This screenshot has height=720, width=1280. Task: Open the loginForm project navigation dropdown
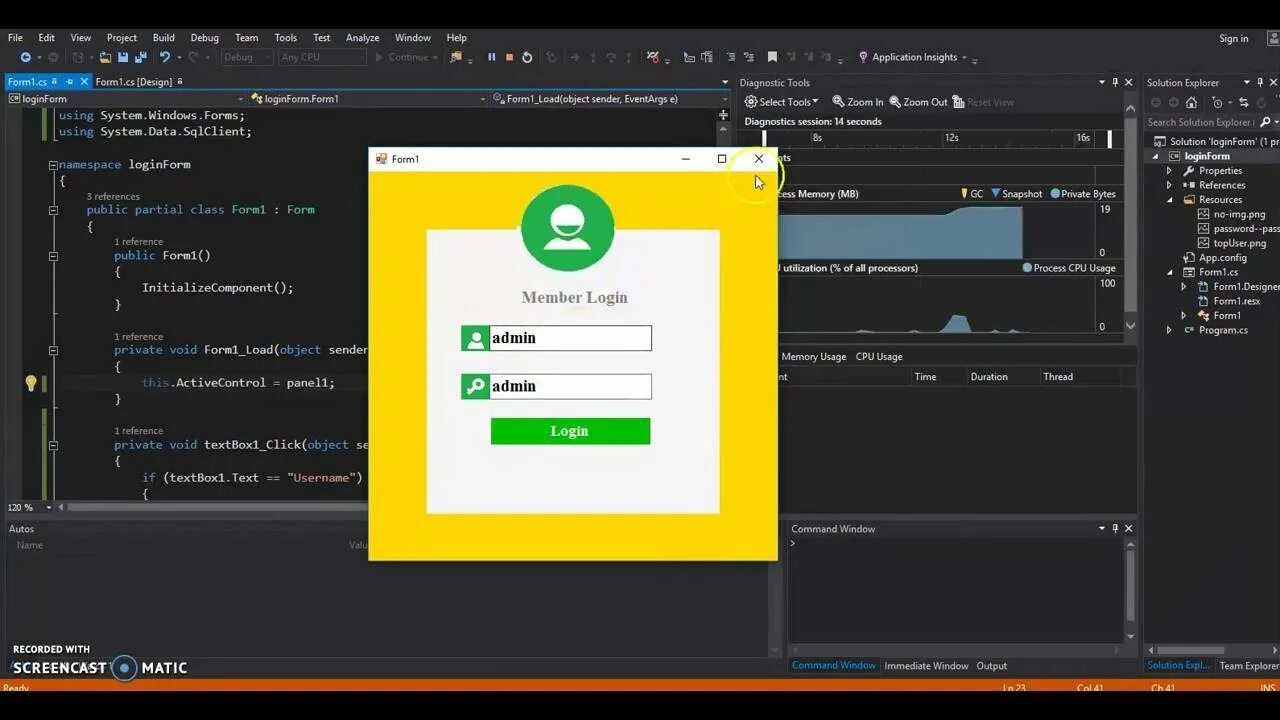[126, 99]
